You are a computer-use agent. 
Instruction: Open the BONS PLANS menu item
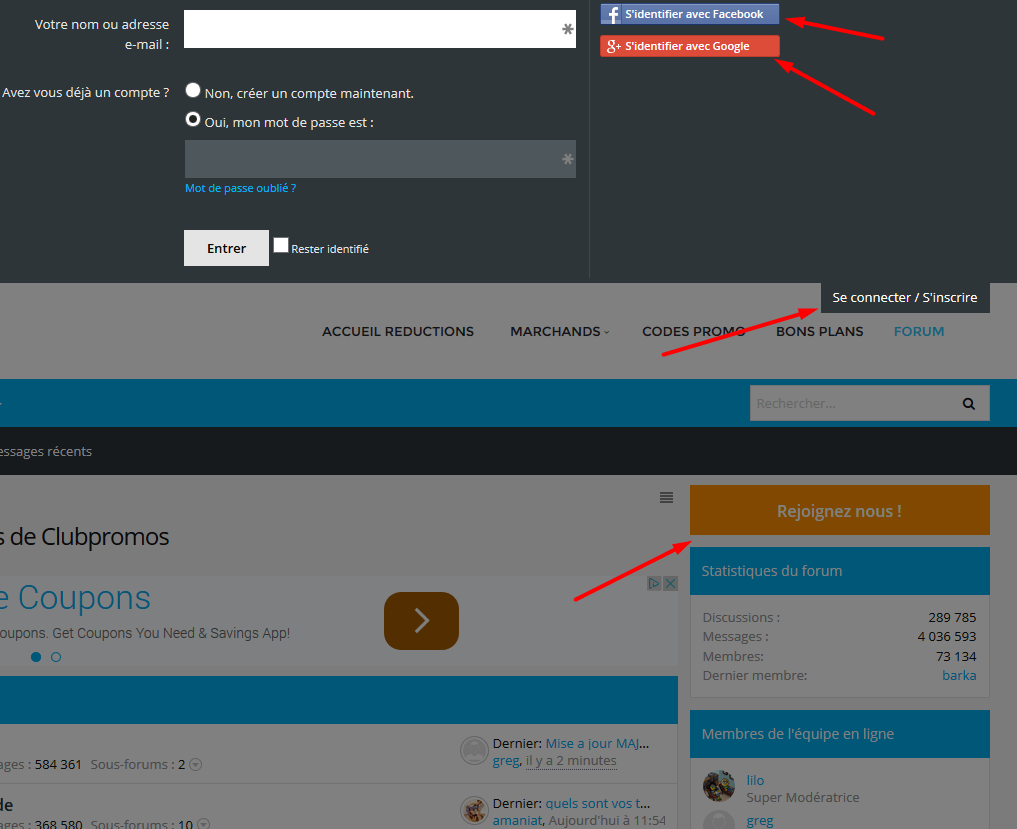[x=819, y=332]
